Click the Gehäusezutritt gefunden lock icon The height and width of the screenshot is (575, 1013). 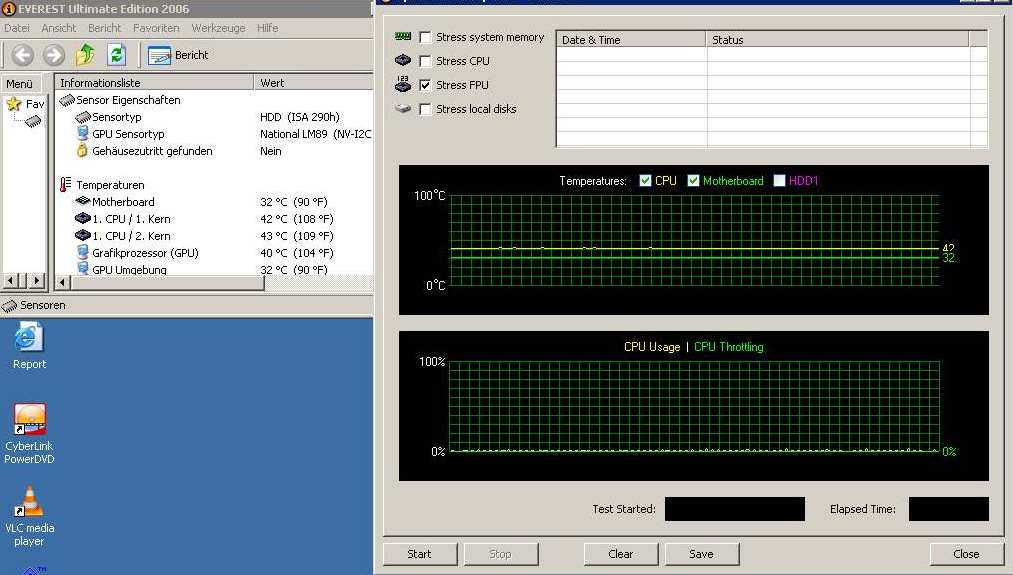[82, 151]
